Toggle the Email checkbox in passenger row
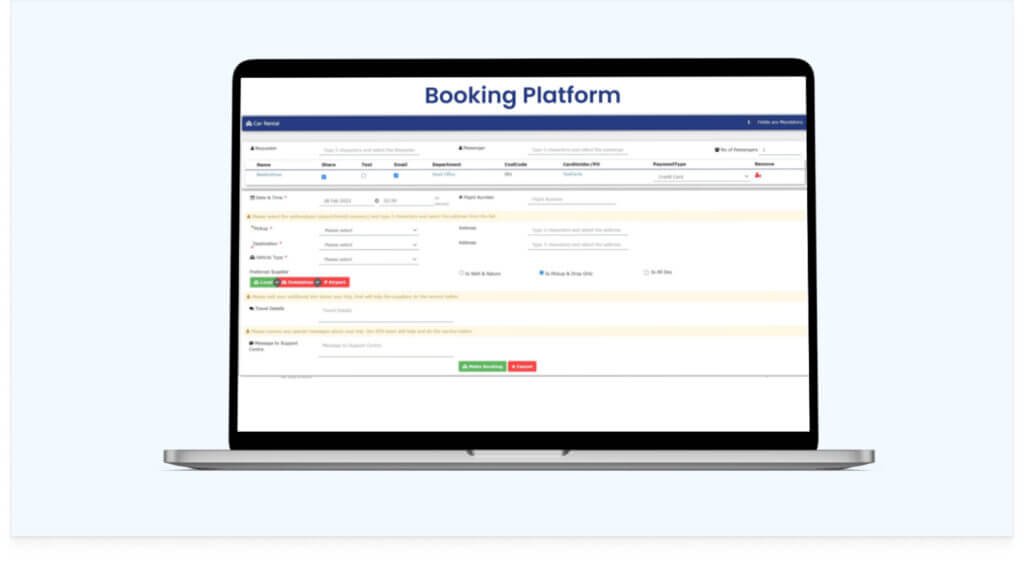Screen dimensions: 1024x561 tap(396, 176)
